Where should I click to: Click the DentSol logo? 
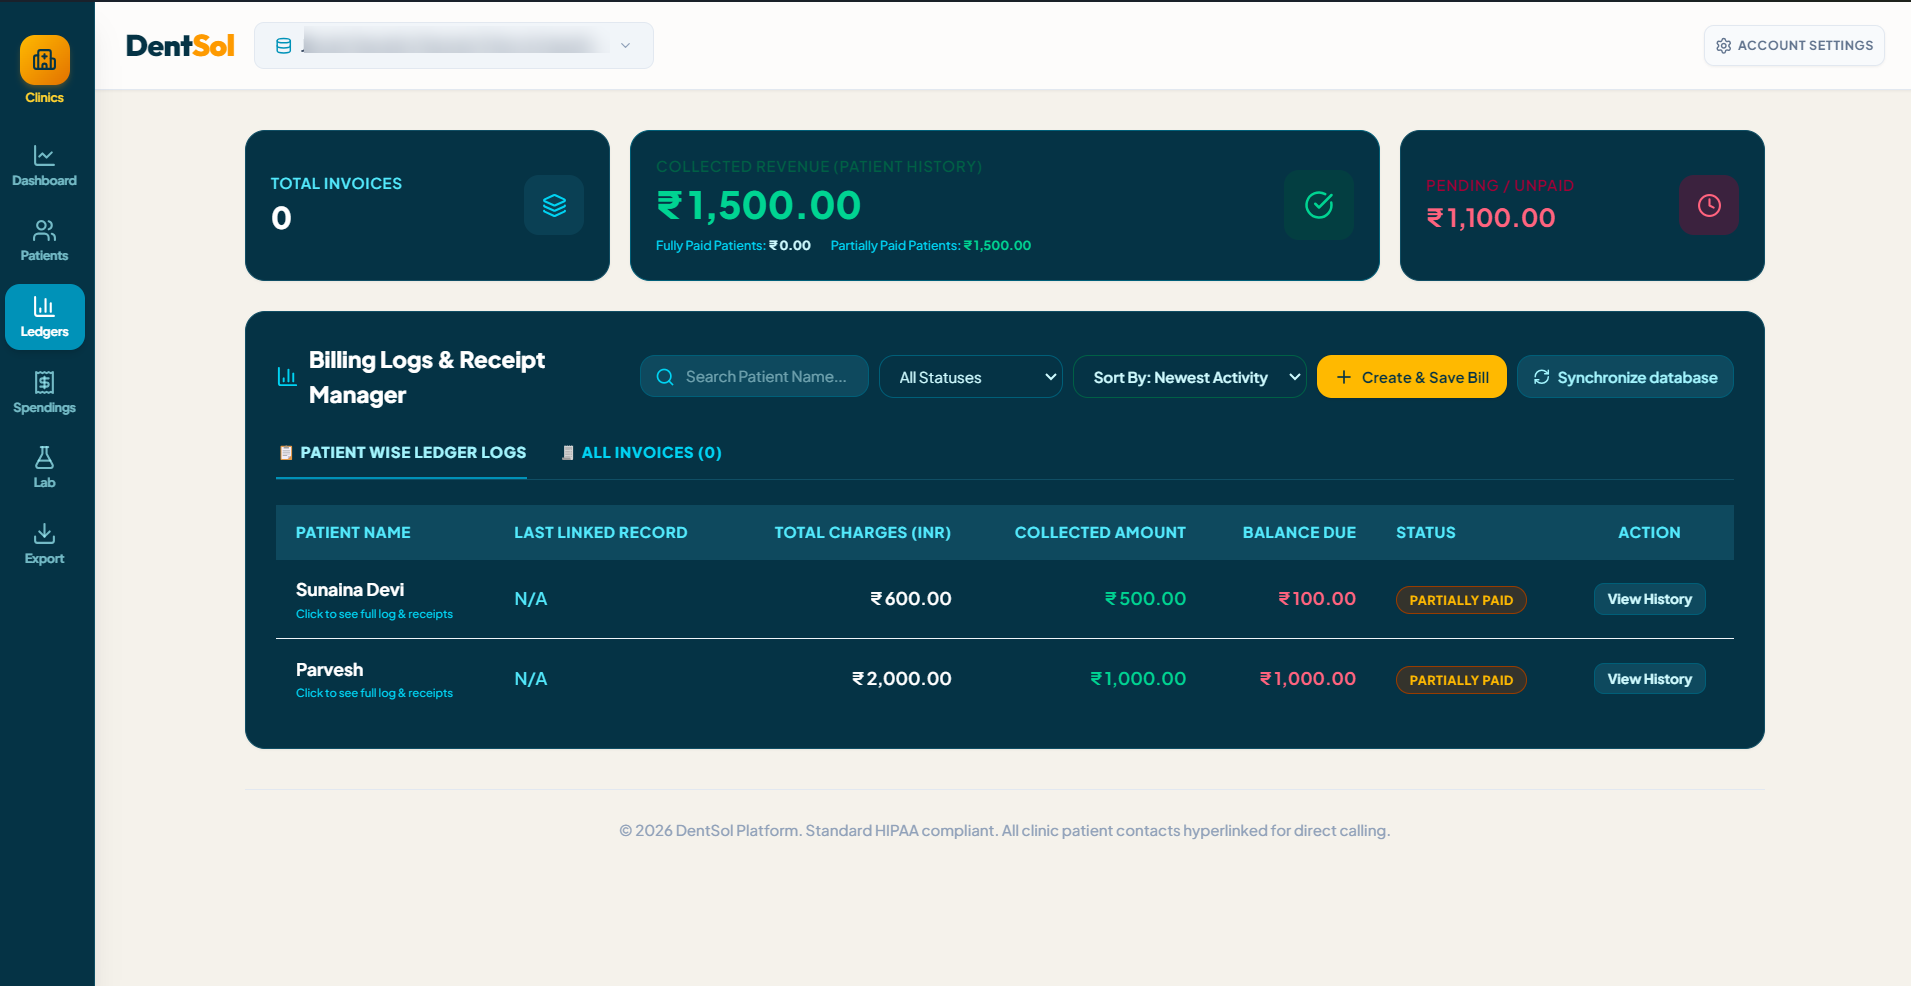[180, 46]
